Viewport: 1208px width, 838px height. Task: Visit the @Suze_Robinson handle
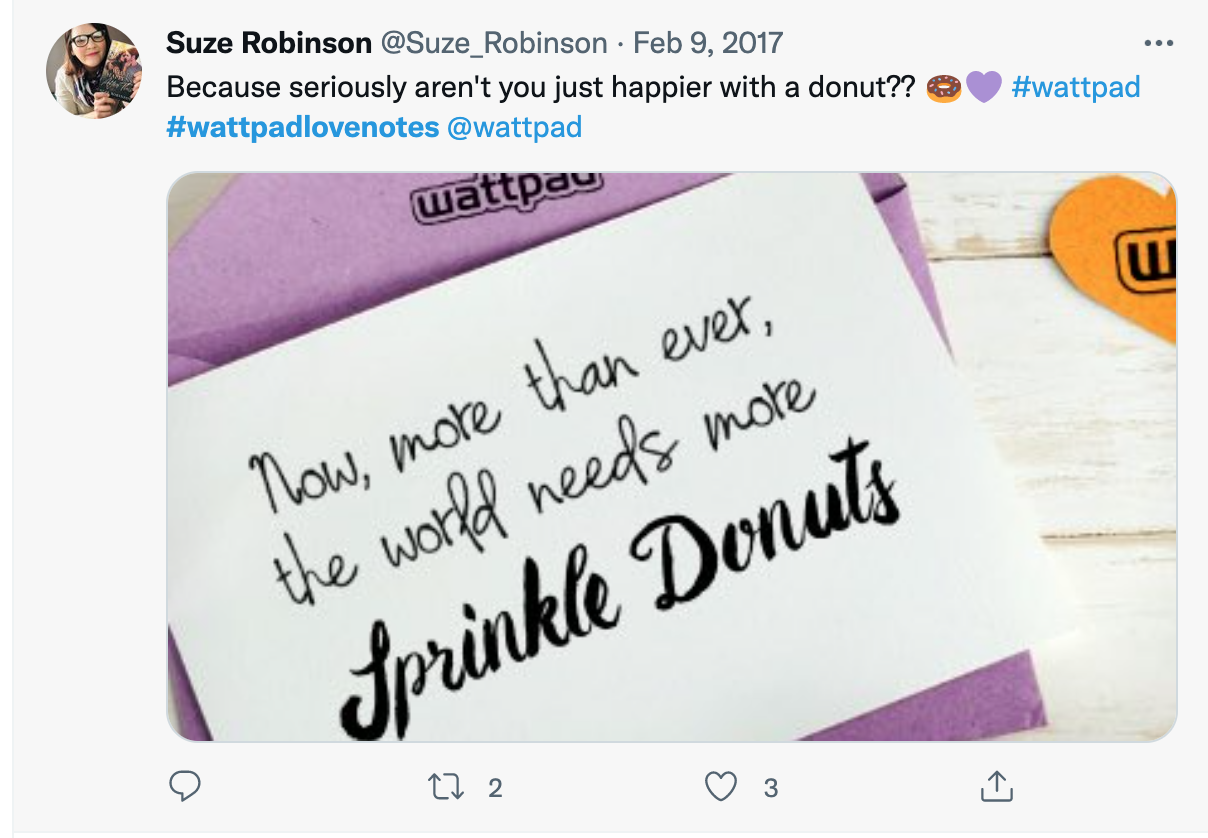(x=495, y=43)
